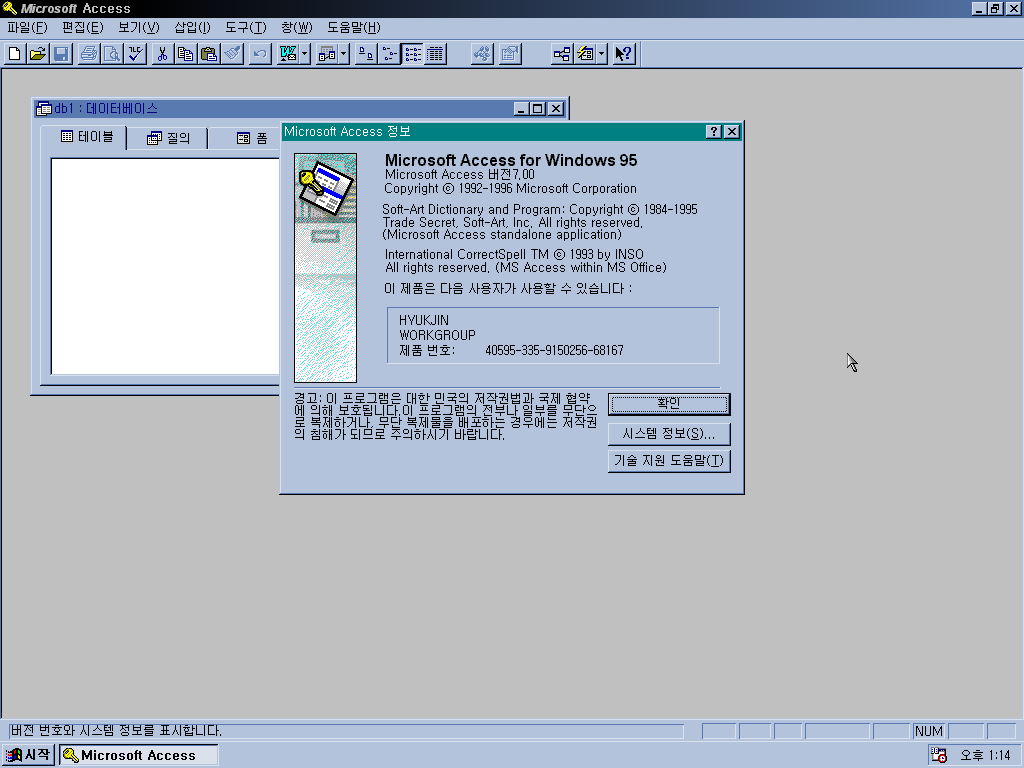1024x768 pixels.
Task: Click the db1 window title icon
Action: point(44,108)
